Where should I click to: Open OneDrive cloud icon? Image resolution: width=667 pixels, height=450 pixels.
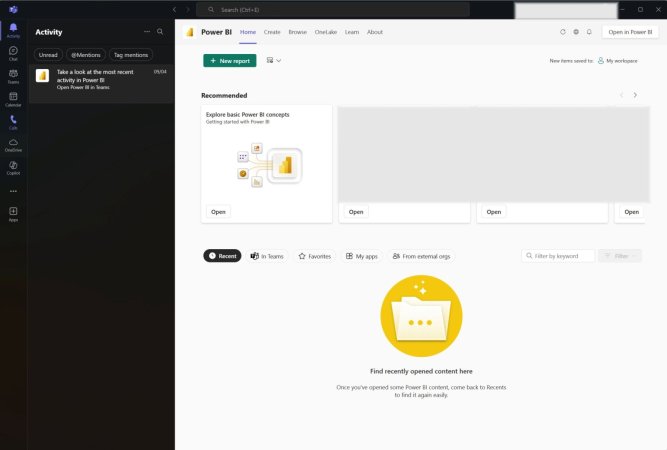point(13,145)
